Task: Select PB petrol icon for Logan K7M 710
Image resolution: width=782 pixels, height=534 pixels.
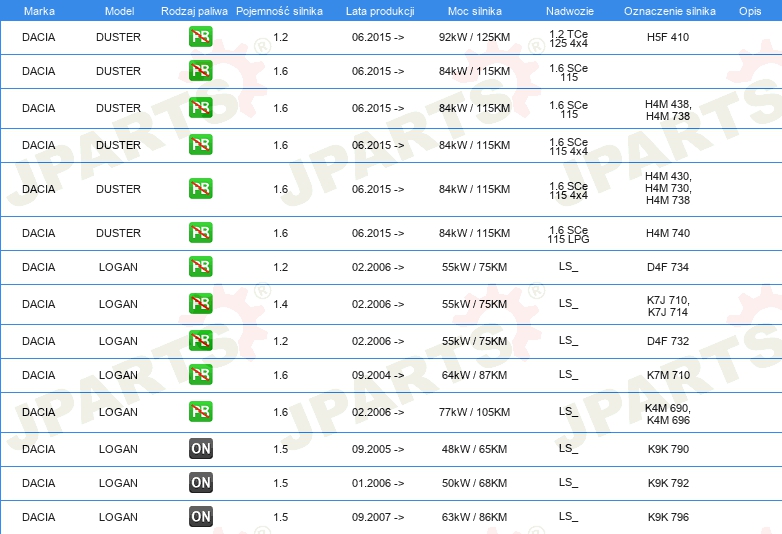Action: point(200,374)
